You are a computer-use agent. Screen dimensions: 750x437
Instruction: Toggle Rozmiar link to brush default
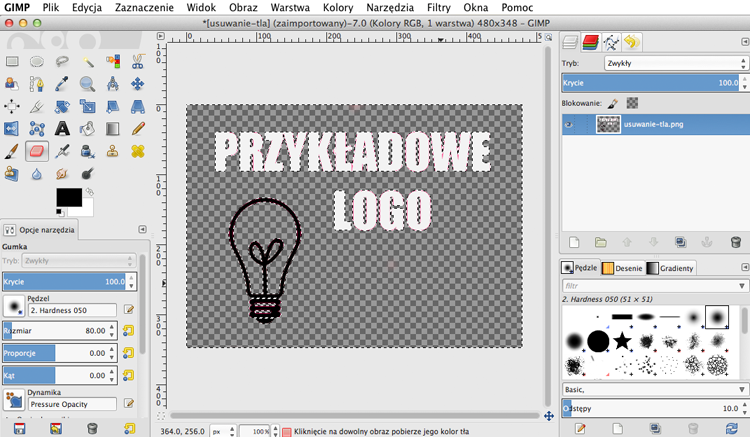tap(128, 330)
